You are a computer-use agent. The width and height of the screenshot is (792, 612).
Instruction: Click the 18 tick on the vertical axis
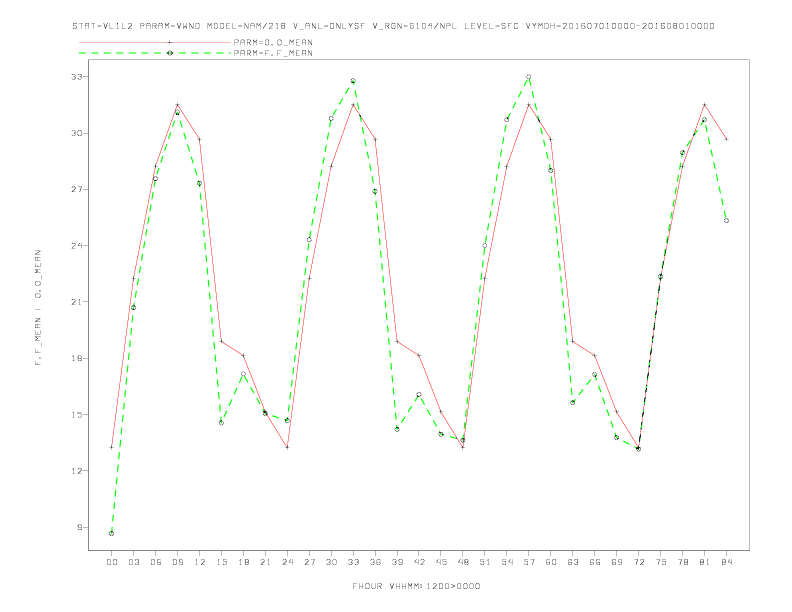77,359
